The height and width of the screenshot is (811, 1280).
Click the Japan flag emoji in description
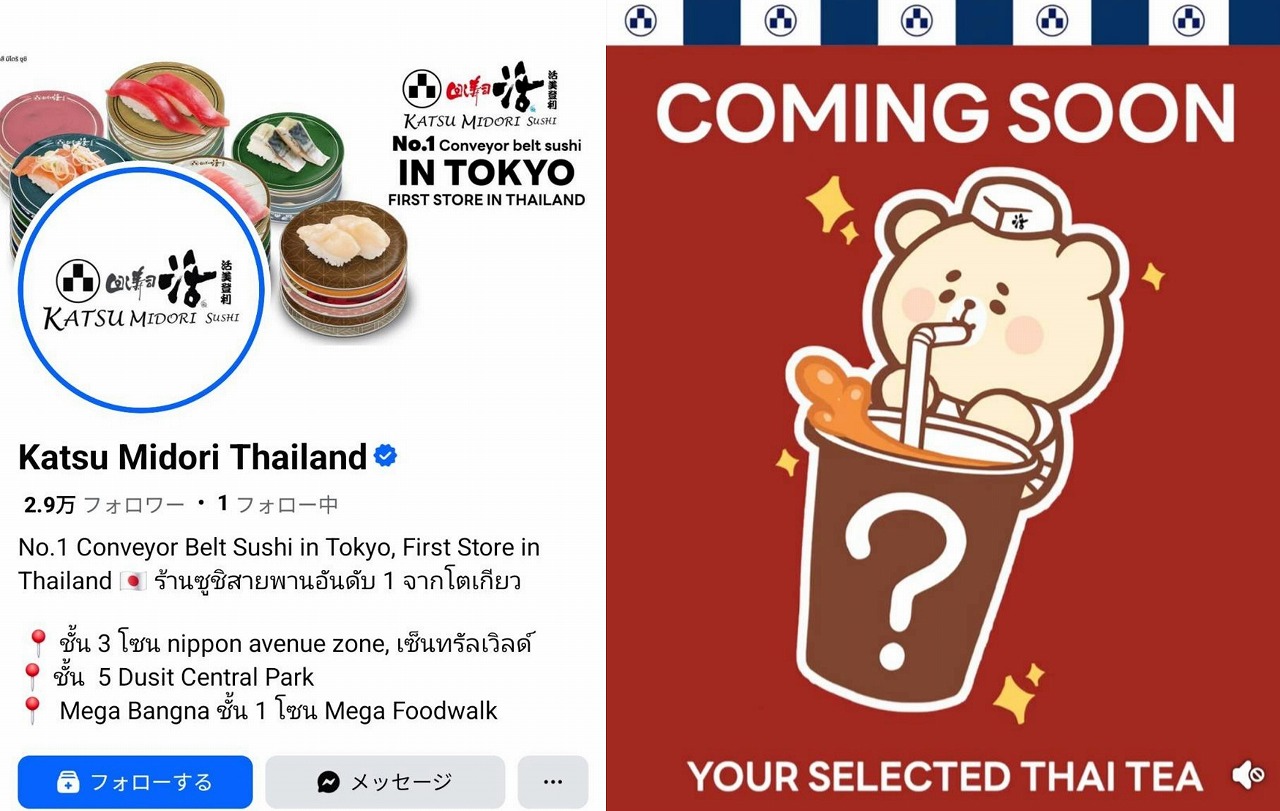(x=133, y=581)
